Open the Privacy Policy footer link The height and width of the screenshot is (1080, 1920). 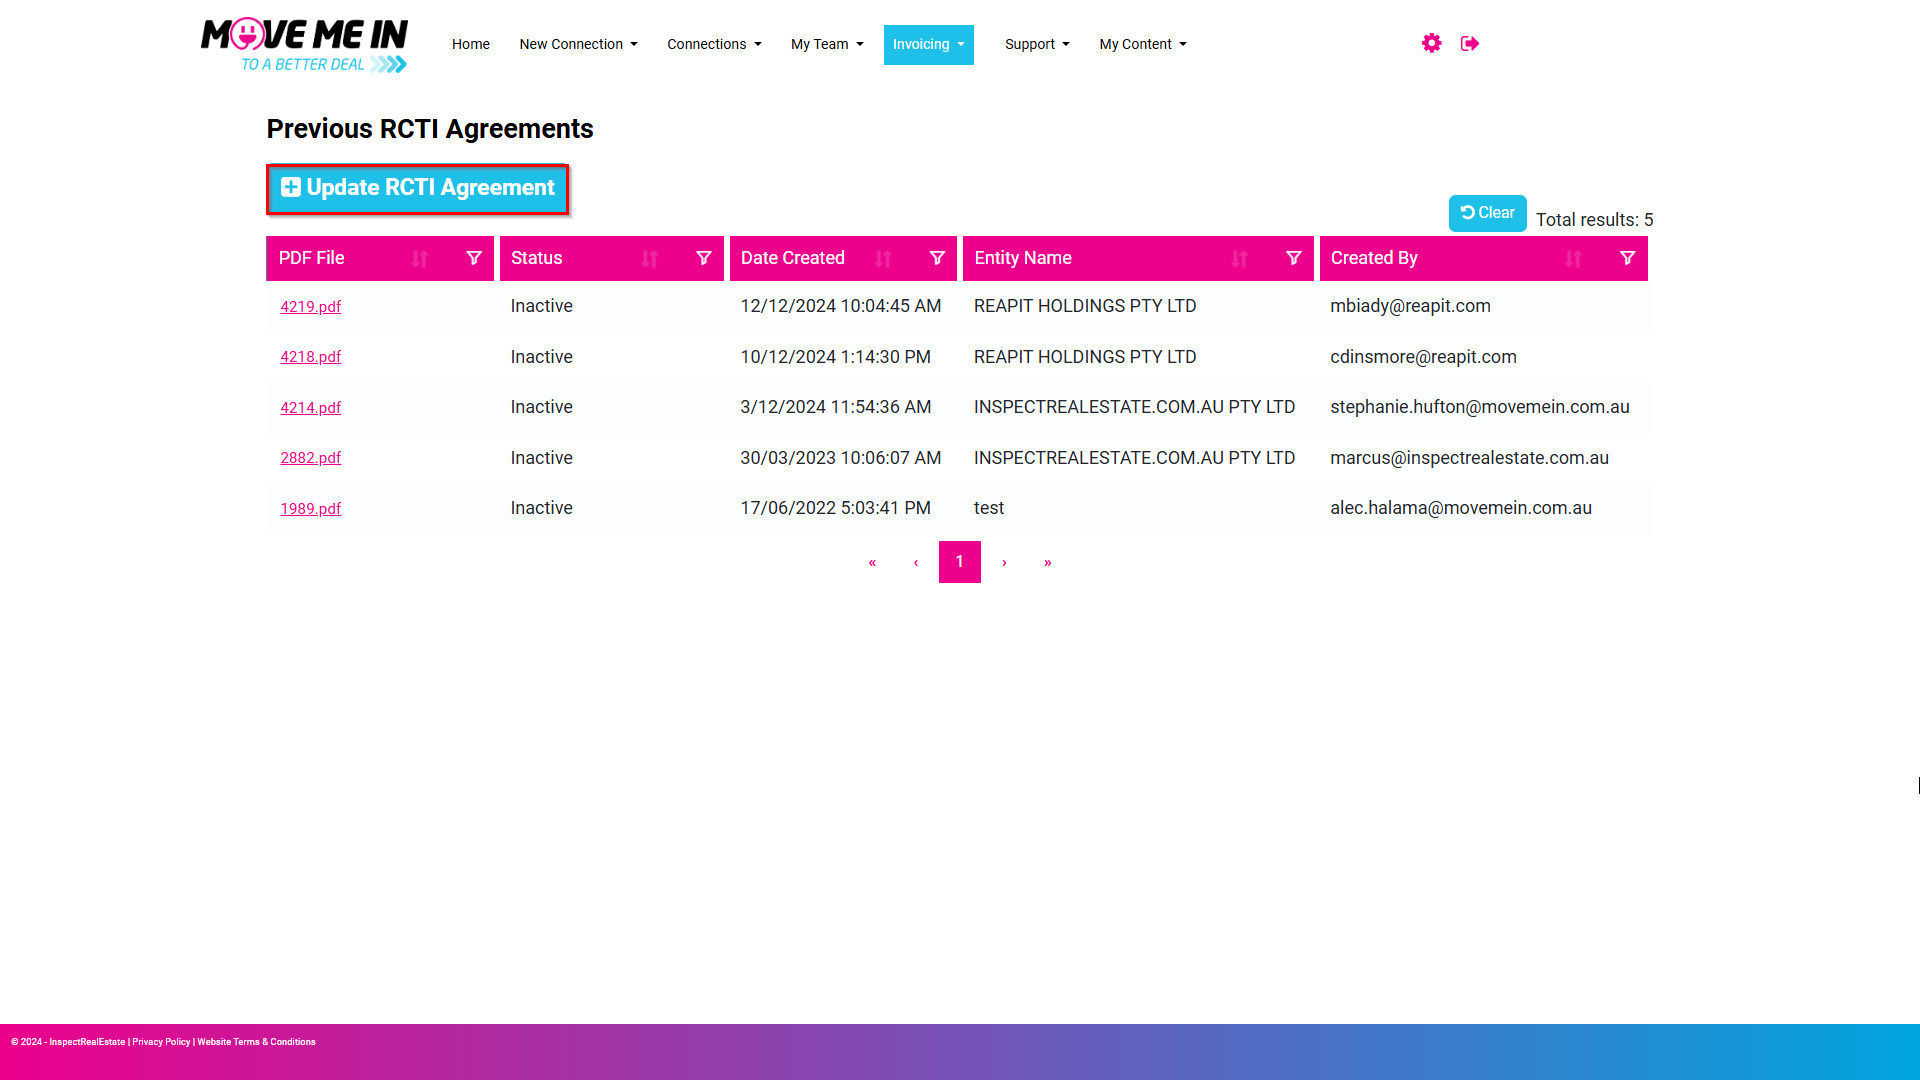161,1042
